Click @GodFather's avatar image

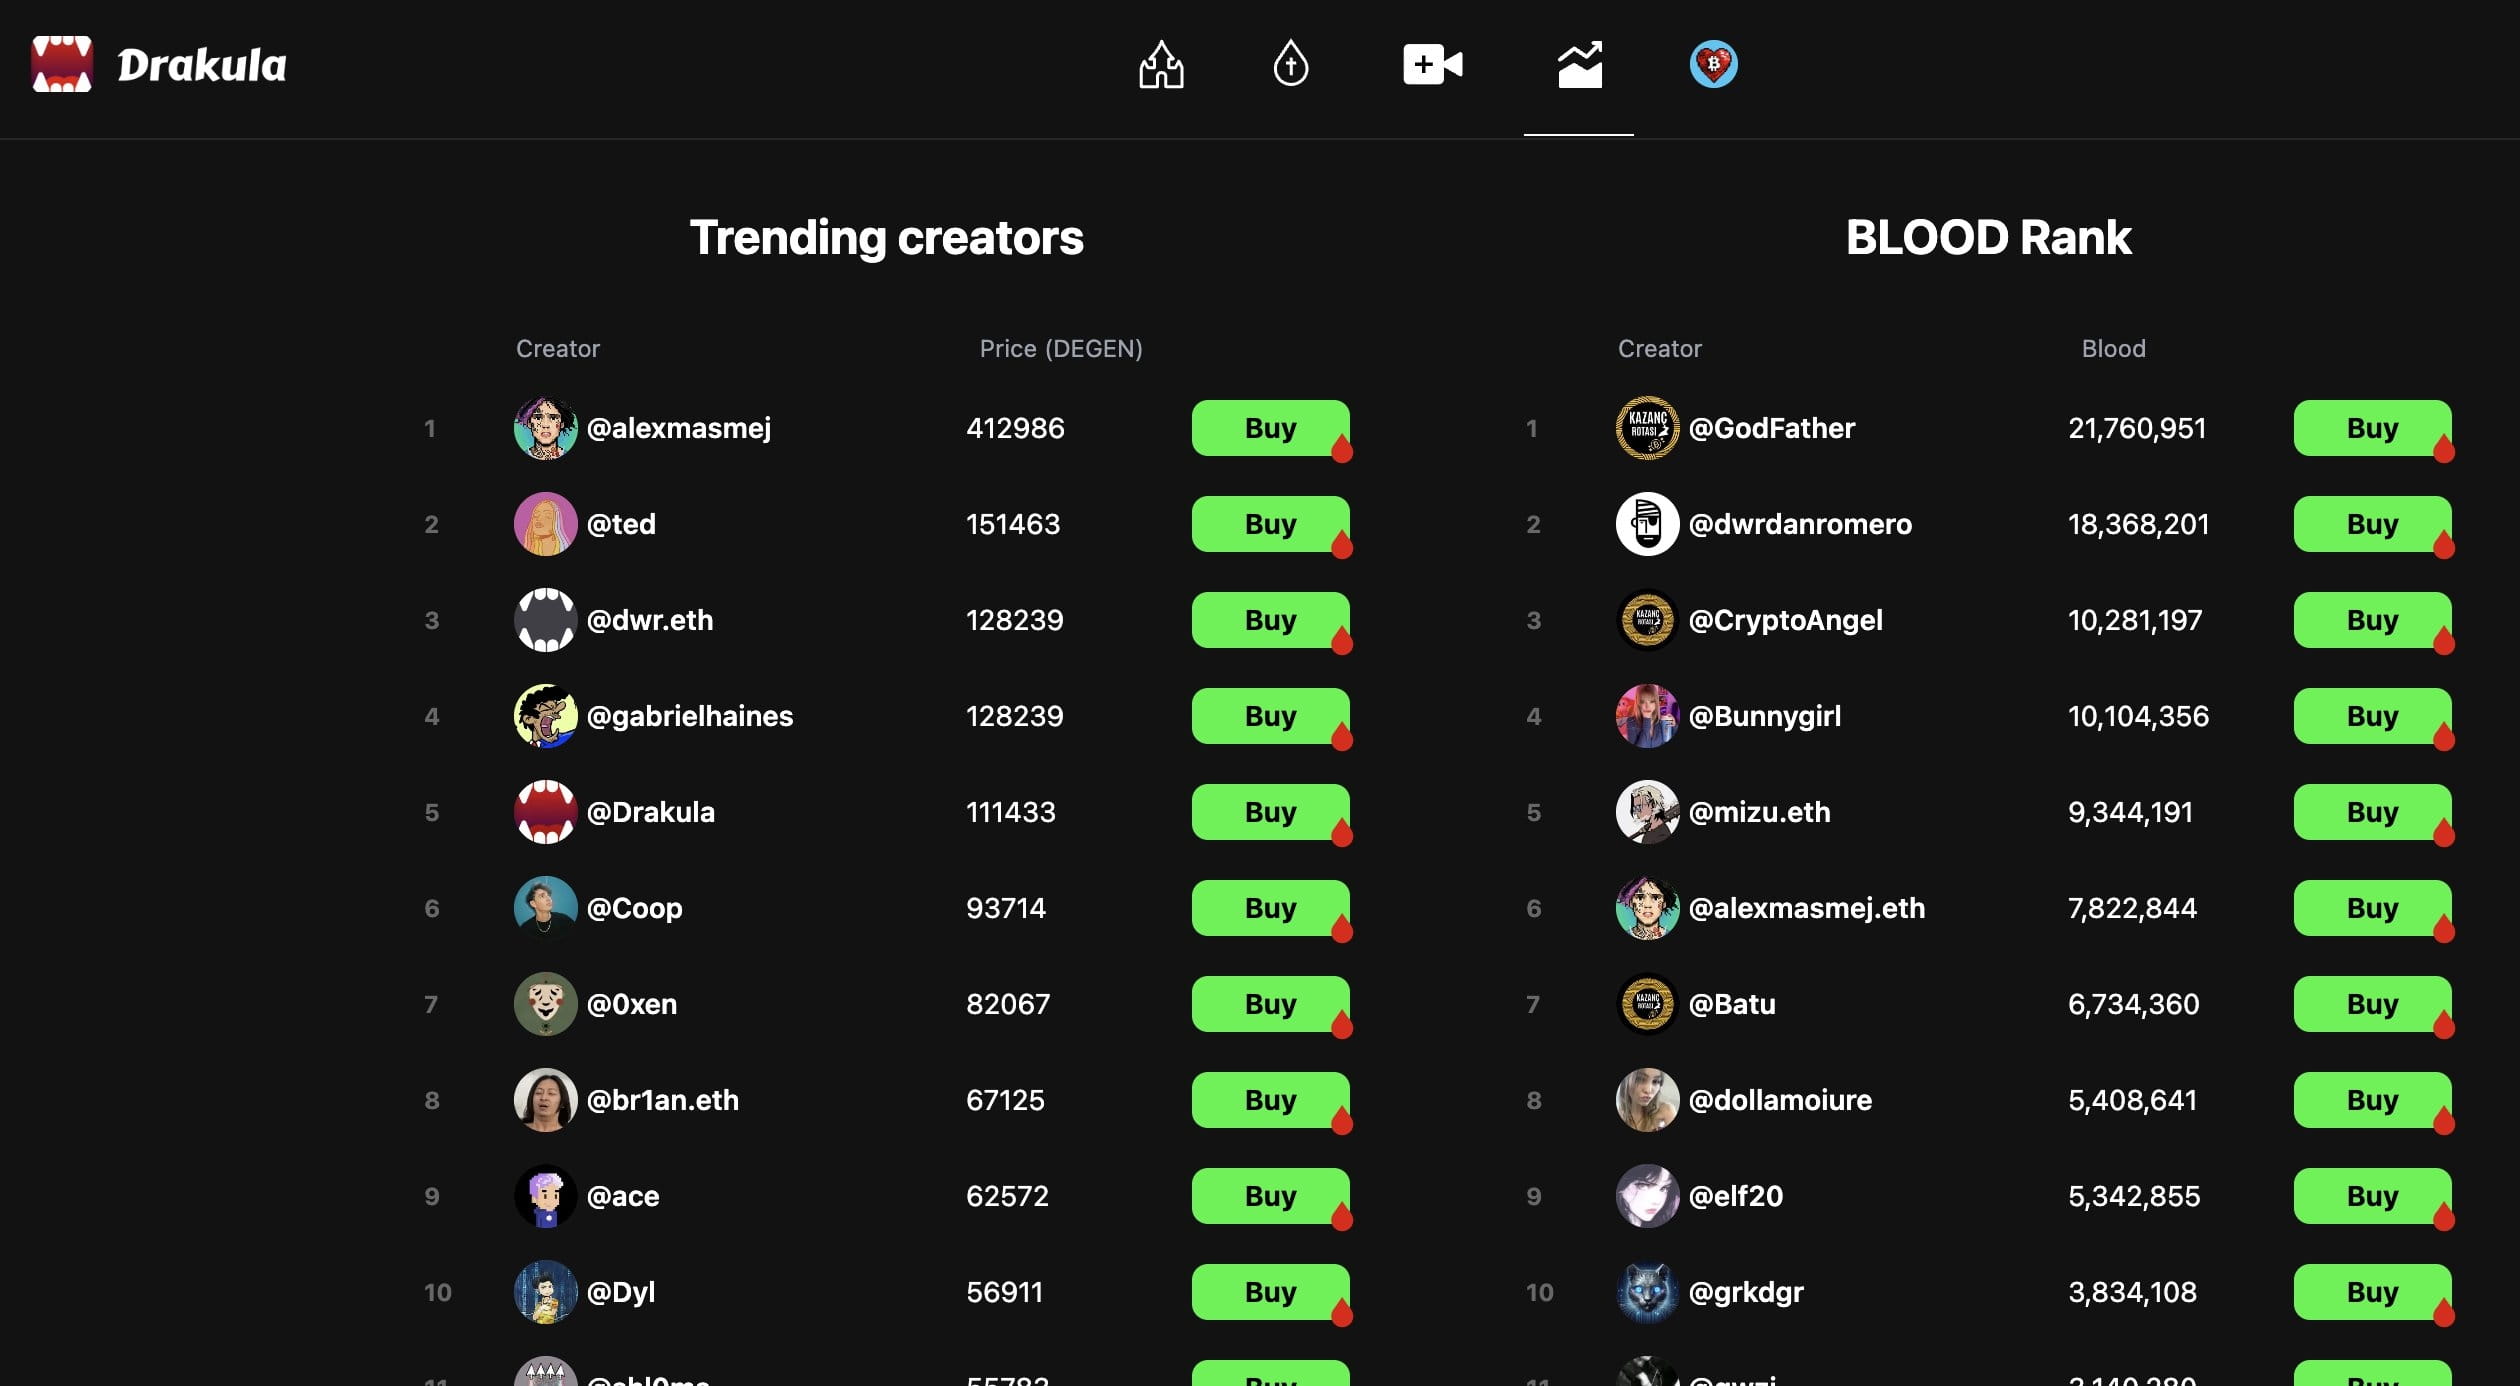coord(1647,428)
